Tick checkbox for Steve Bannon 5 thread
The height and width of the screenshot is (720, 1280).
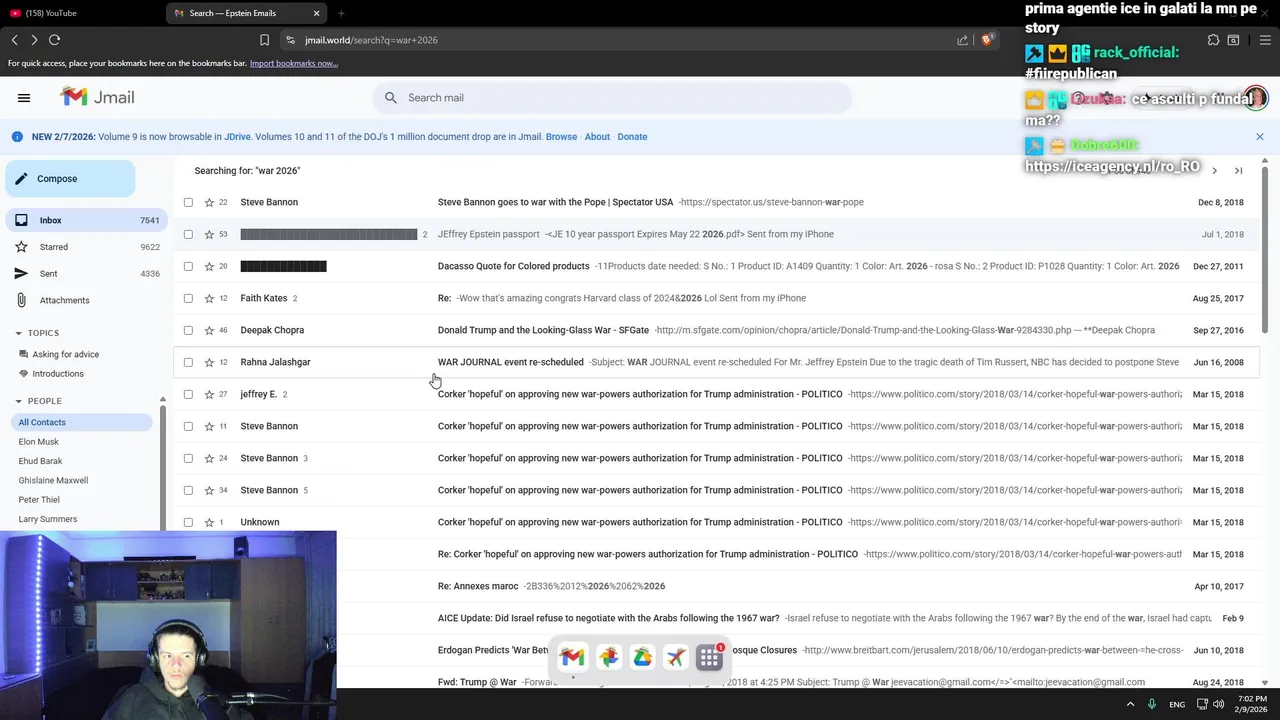pos(188,490)
